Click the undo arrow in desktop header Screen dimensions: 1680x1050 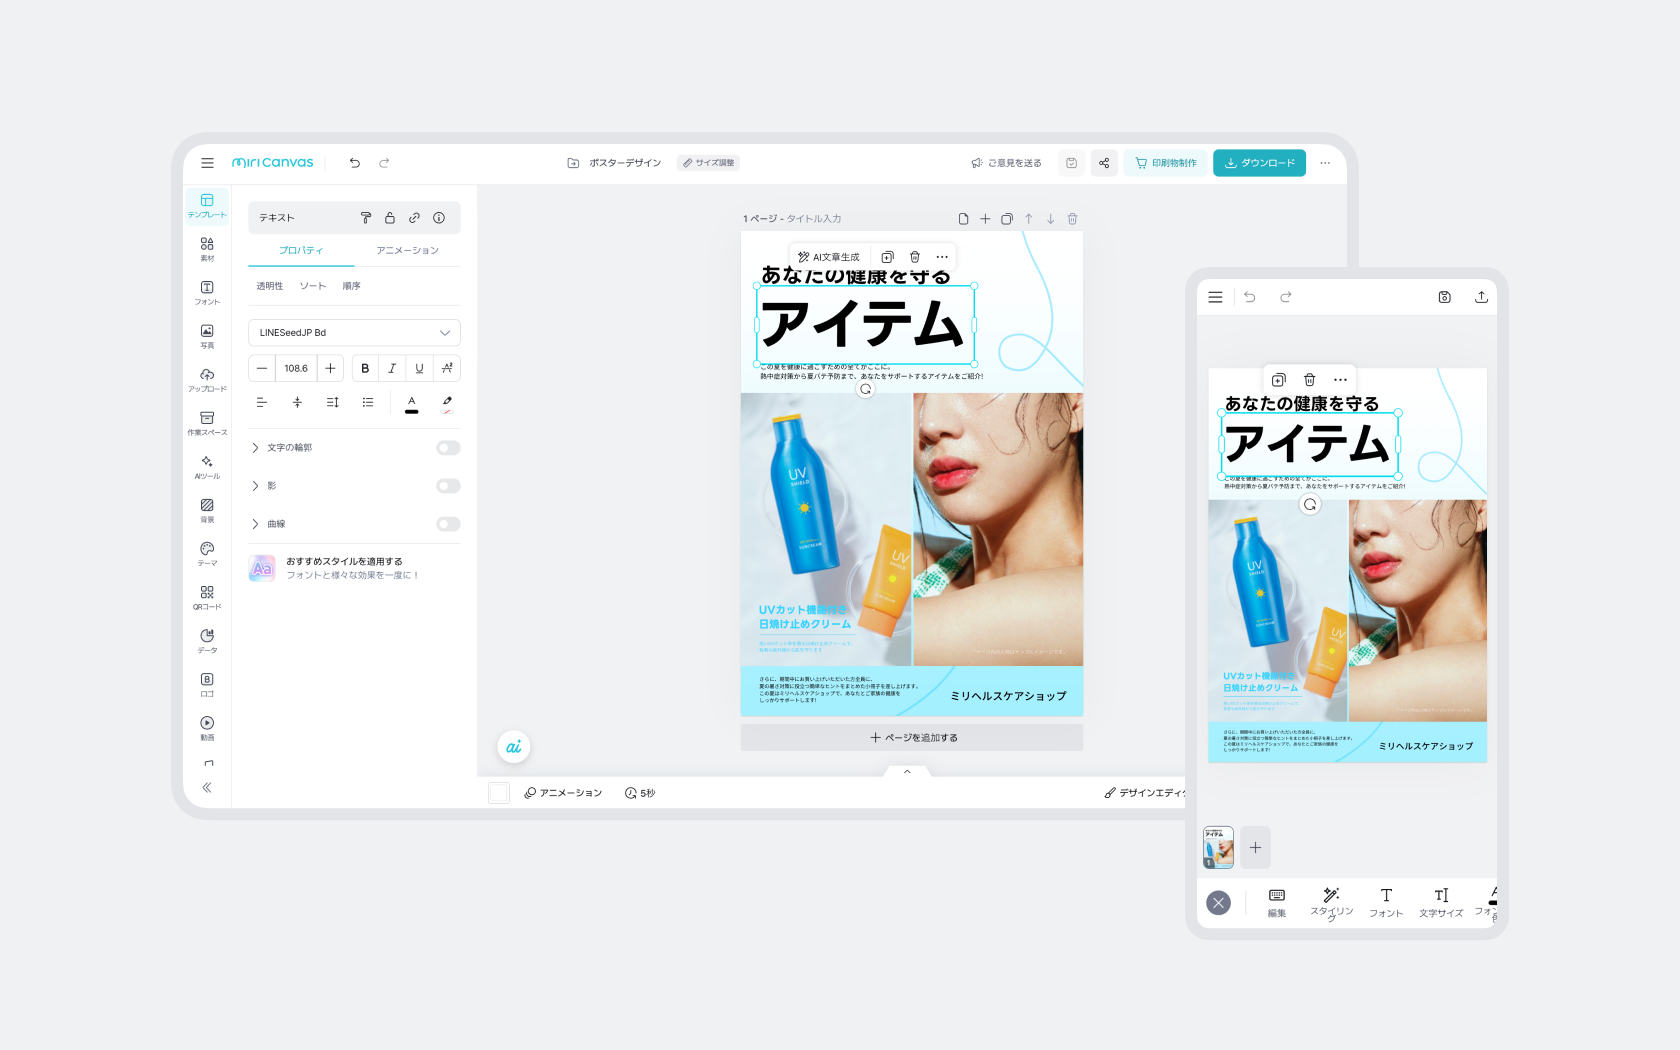click(x=355, y=163)
